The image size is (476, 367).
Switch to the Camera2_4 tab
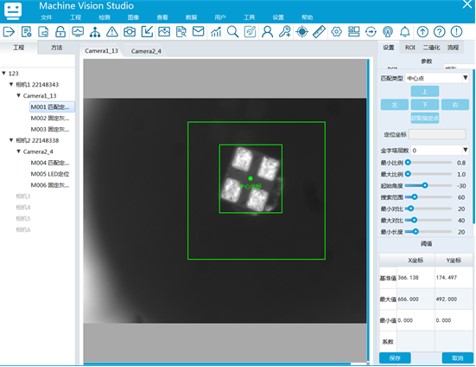point(146,51)
